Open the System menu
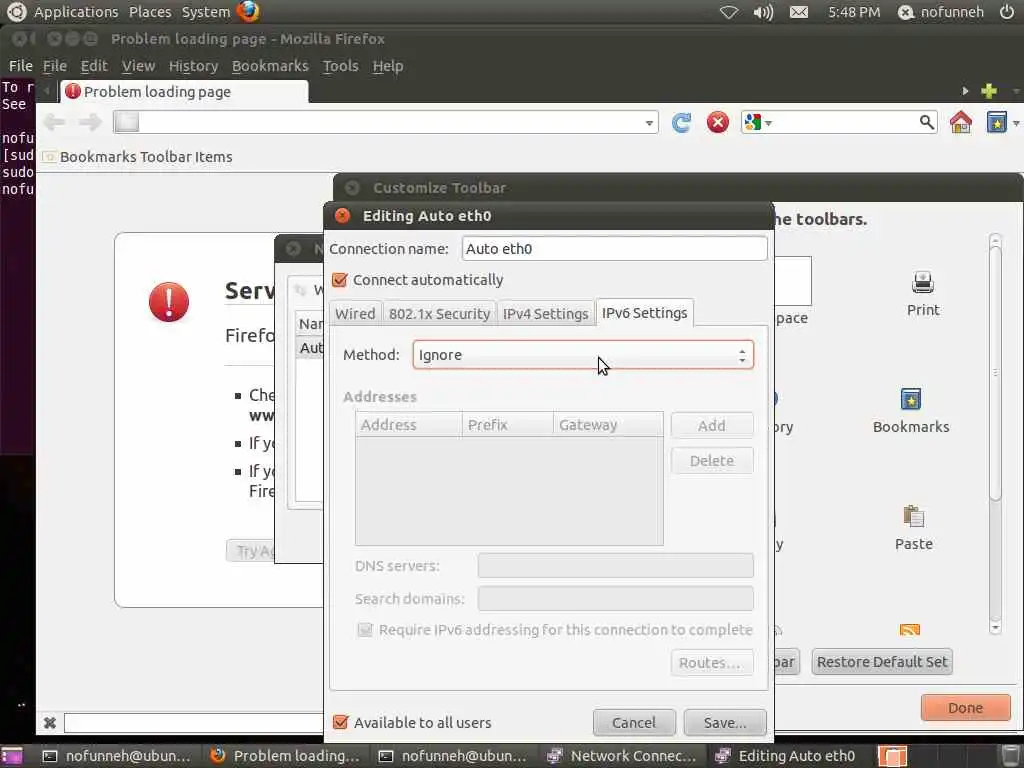 (x=206, y=12)
